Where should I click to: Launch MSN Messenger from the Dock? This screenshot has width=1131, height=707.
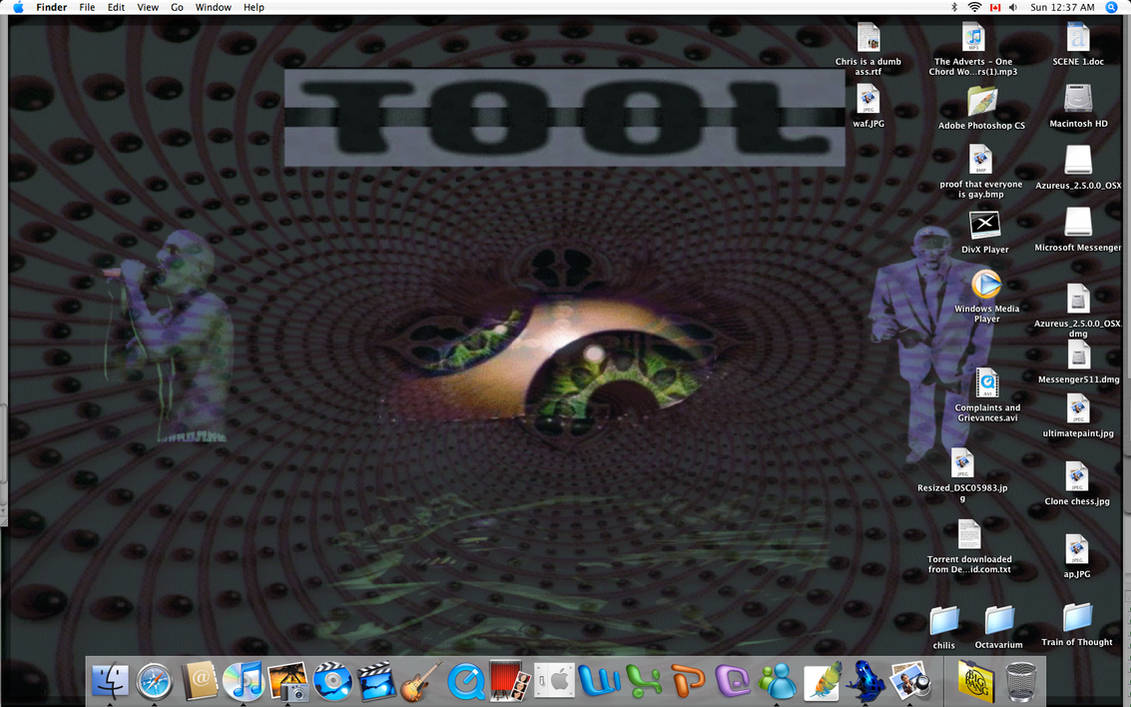coord(777,681)
